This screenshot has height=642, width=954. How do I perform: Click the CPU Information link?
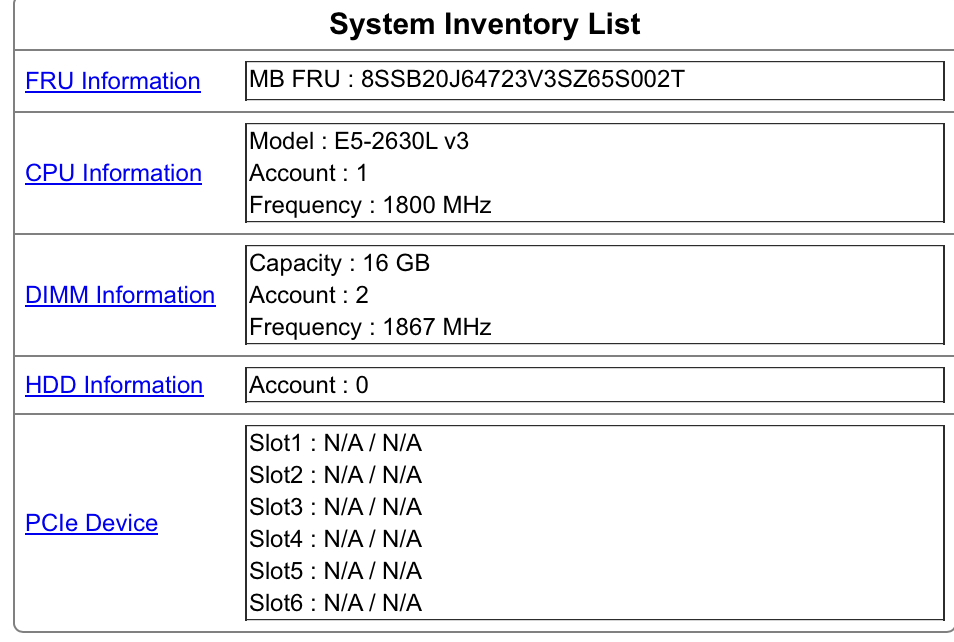(113, 173)
